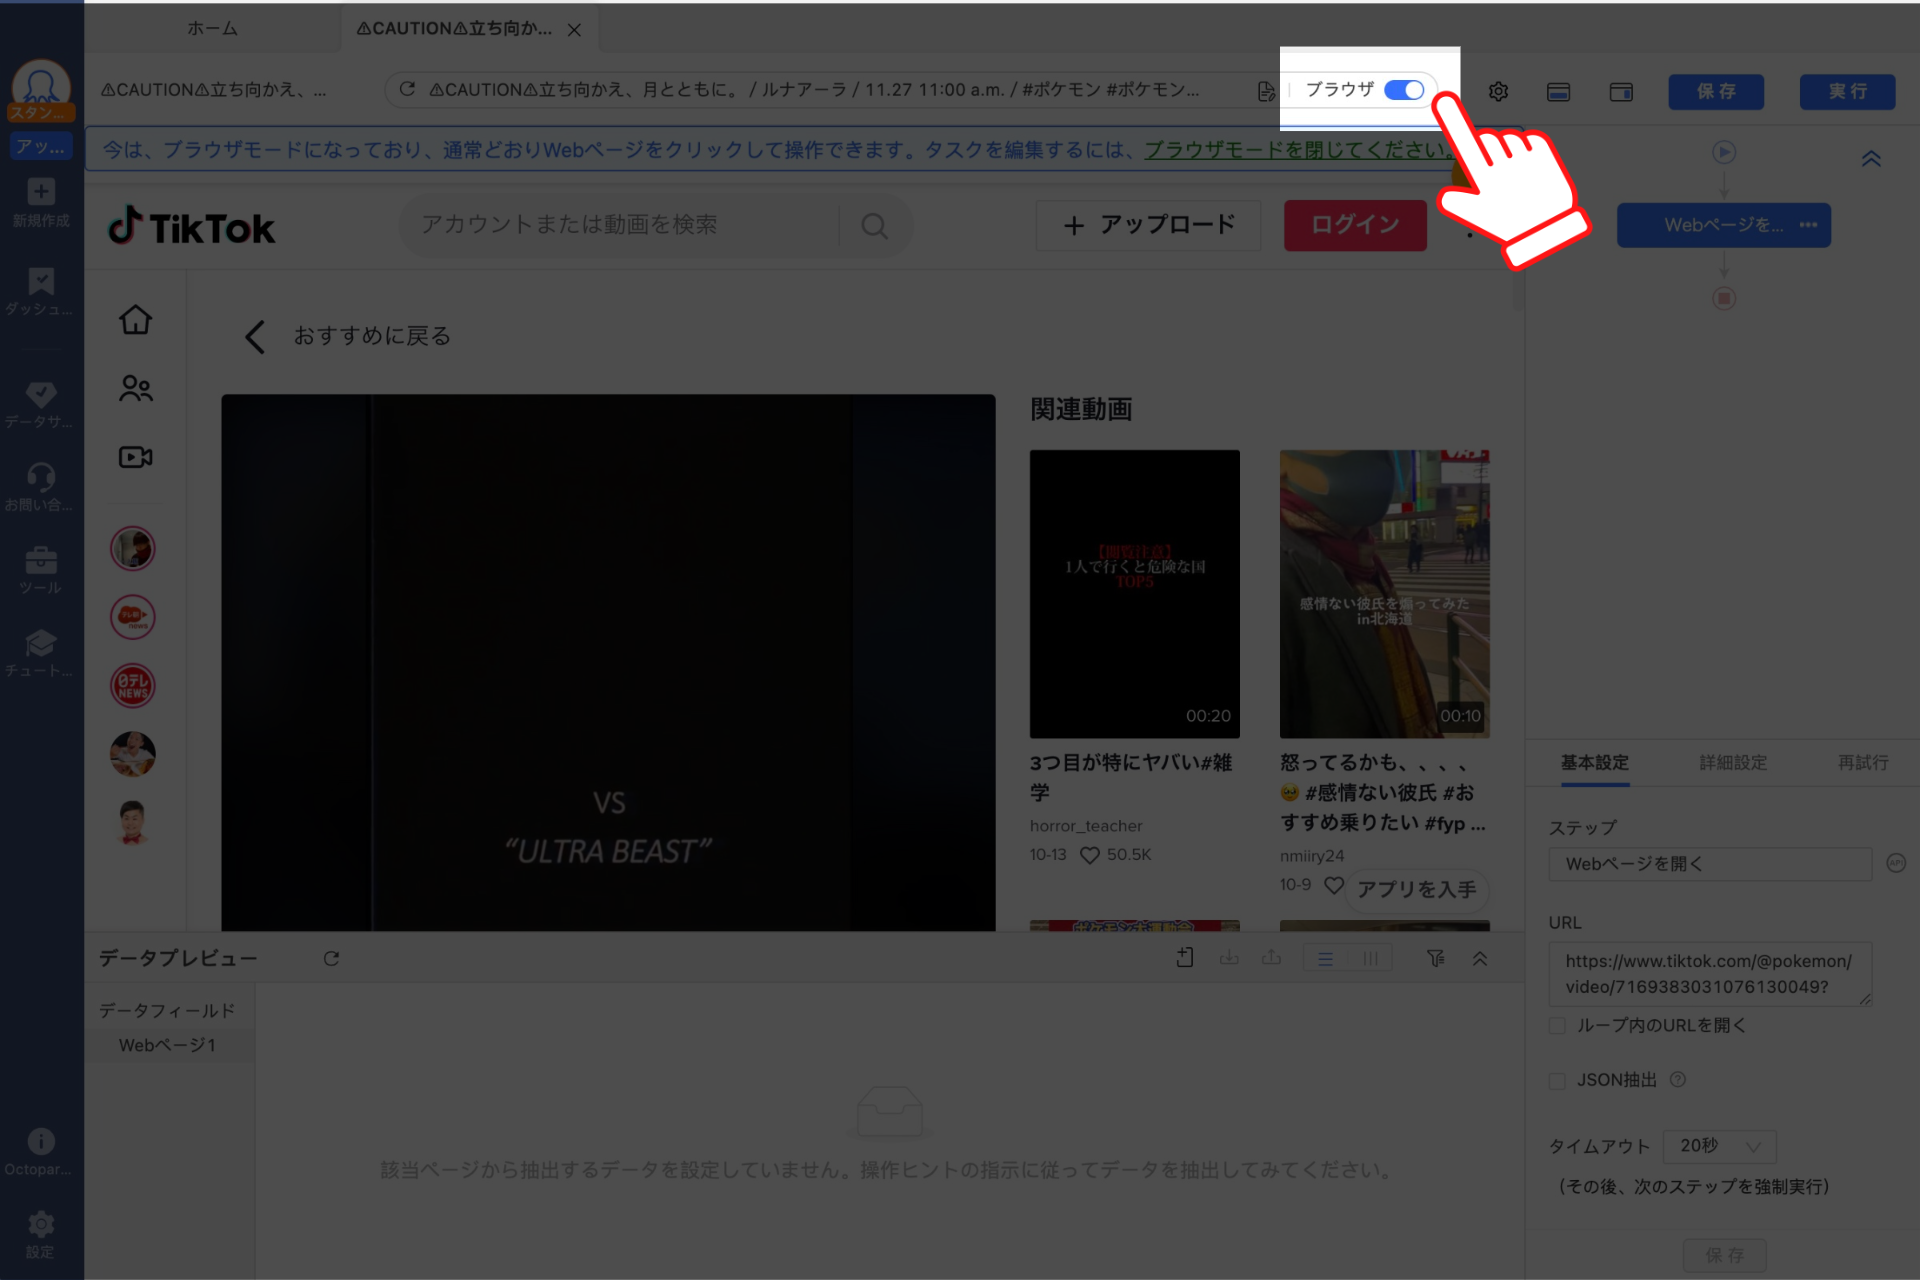The height and width of the screenshot is (1280, 1920).
Task: Edit the URL text area
Action: tap(1710, 974)
